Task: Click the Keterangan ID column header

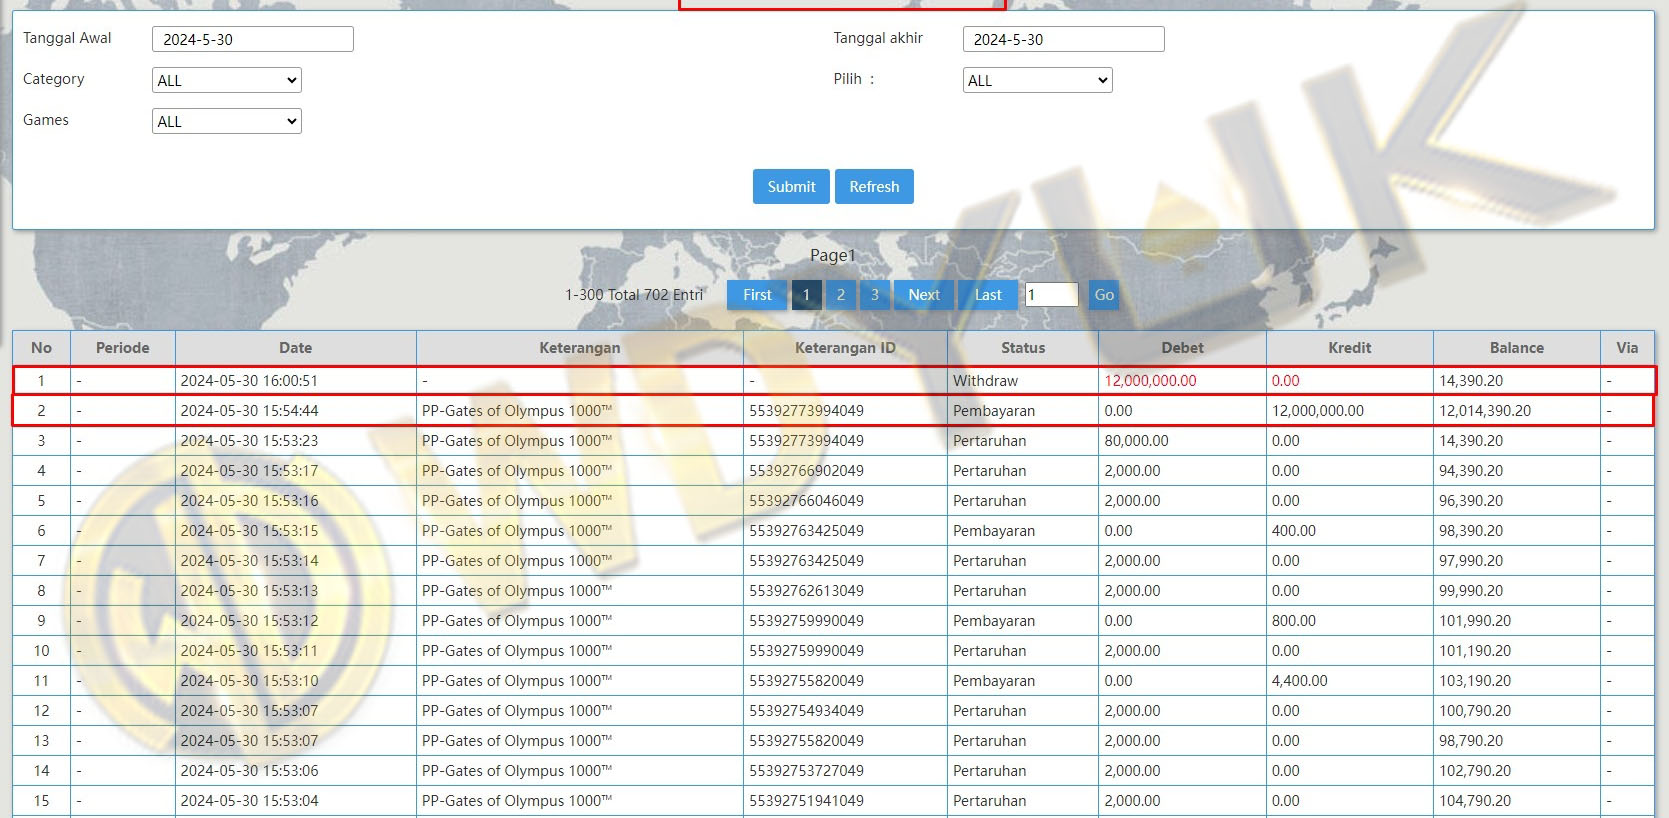Action: (x=845, y=348)
